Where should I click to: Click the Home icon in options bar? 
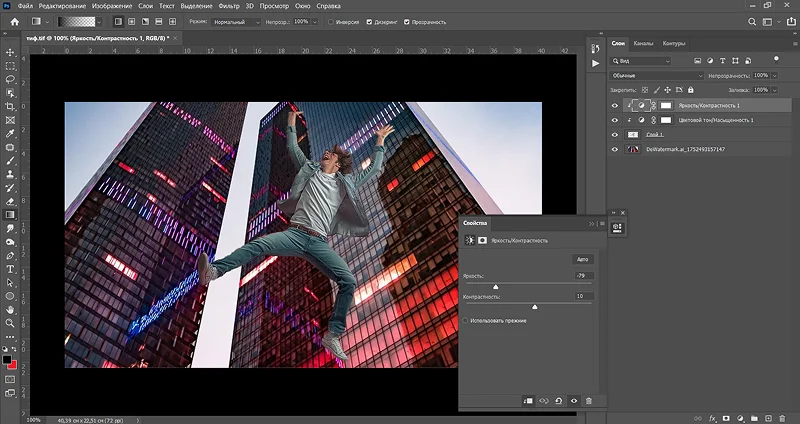(15, 22)
